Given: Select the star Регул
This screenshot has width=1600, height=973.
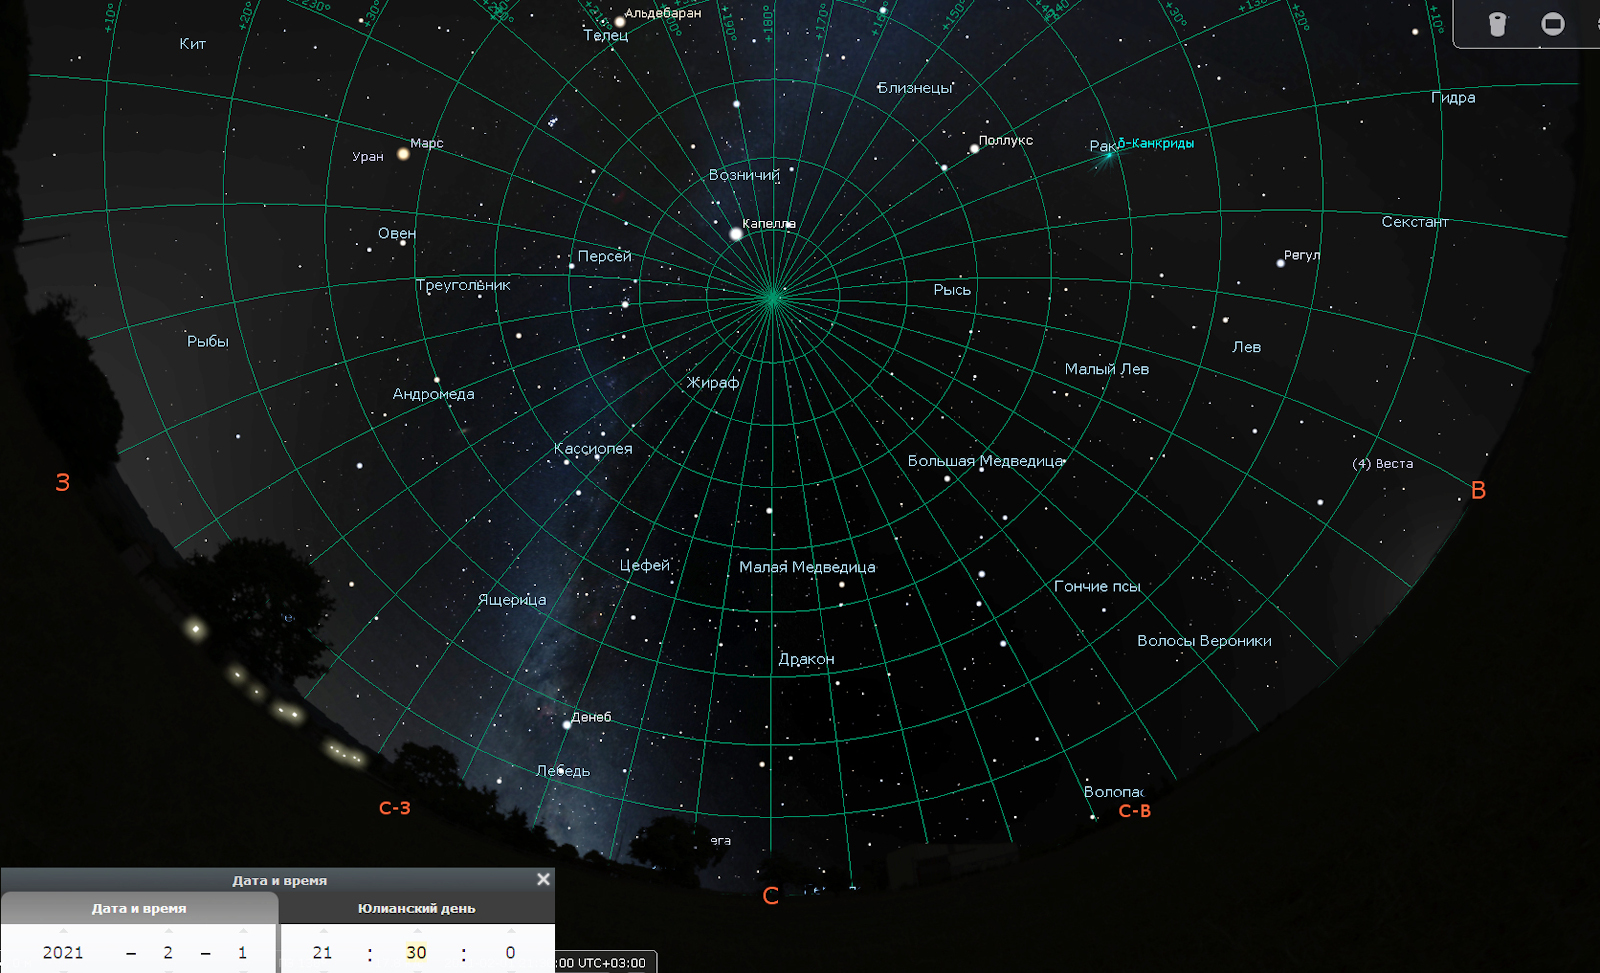Looking at the screenshot, I should [1280, 263].
